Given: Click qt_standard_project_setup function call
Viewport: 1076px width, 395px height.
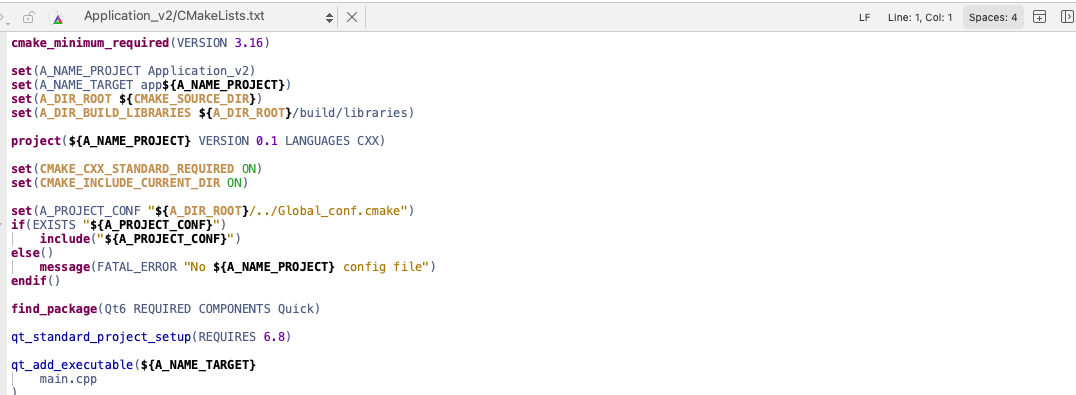Looking at the screenshot, I should point(100,337).
